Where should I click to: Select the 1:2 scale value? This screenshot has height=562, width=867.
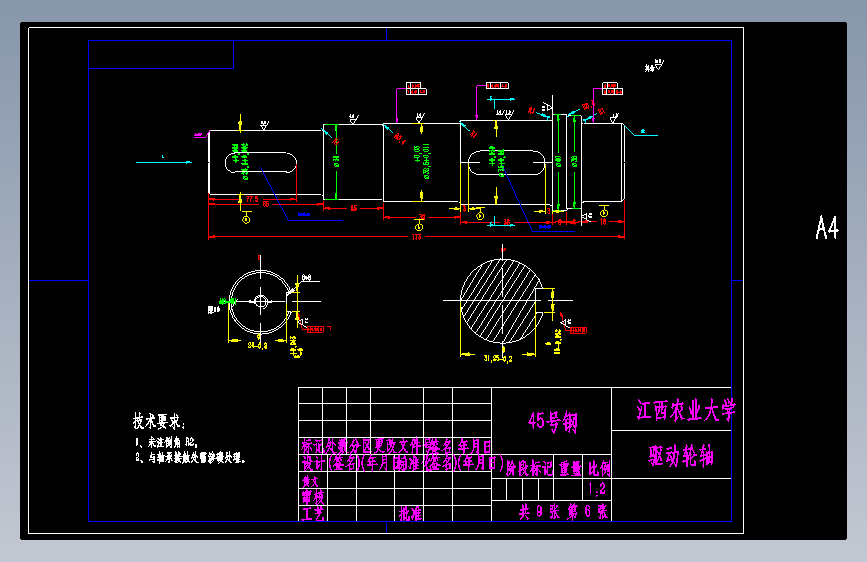coord(597,489)
